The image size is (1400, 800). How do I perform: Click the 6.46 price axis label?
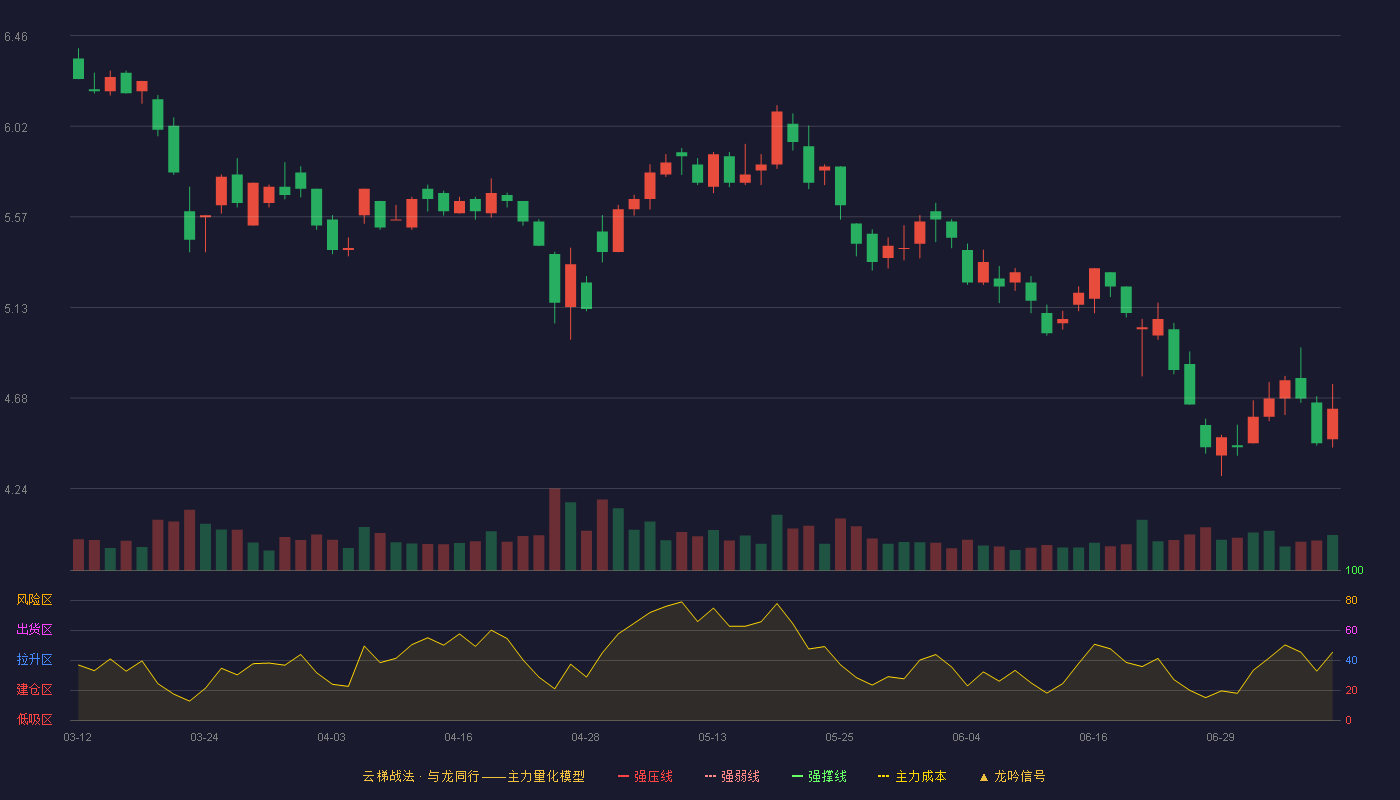point(16,37)
